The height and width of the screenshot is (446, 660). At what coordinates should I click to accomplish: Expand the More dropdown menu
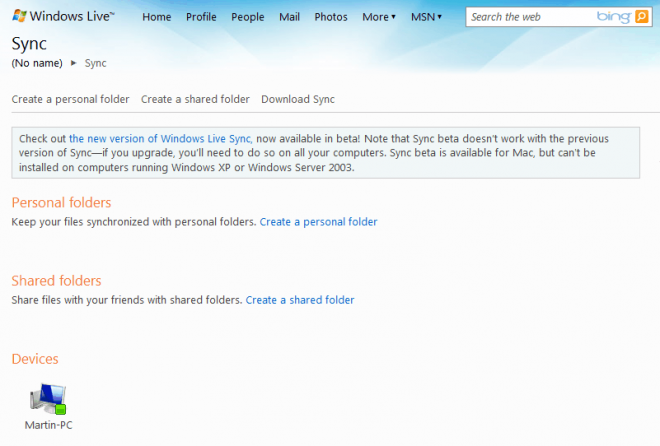[x=378, y=17]
